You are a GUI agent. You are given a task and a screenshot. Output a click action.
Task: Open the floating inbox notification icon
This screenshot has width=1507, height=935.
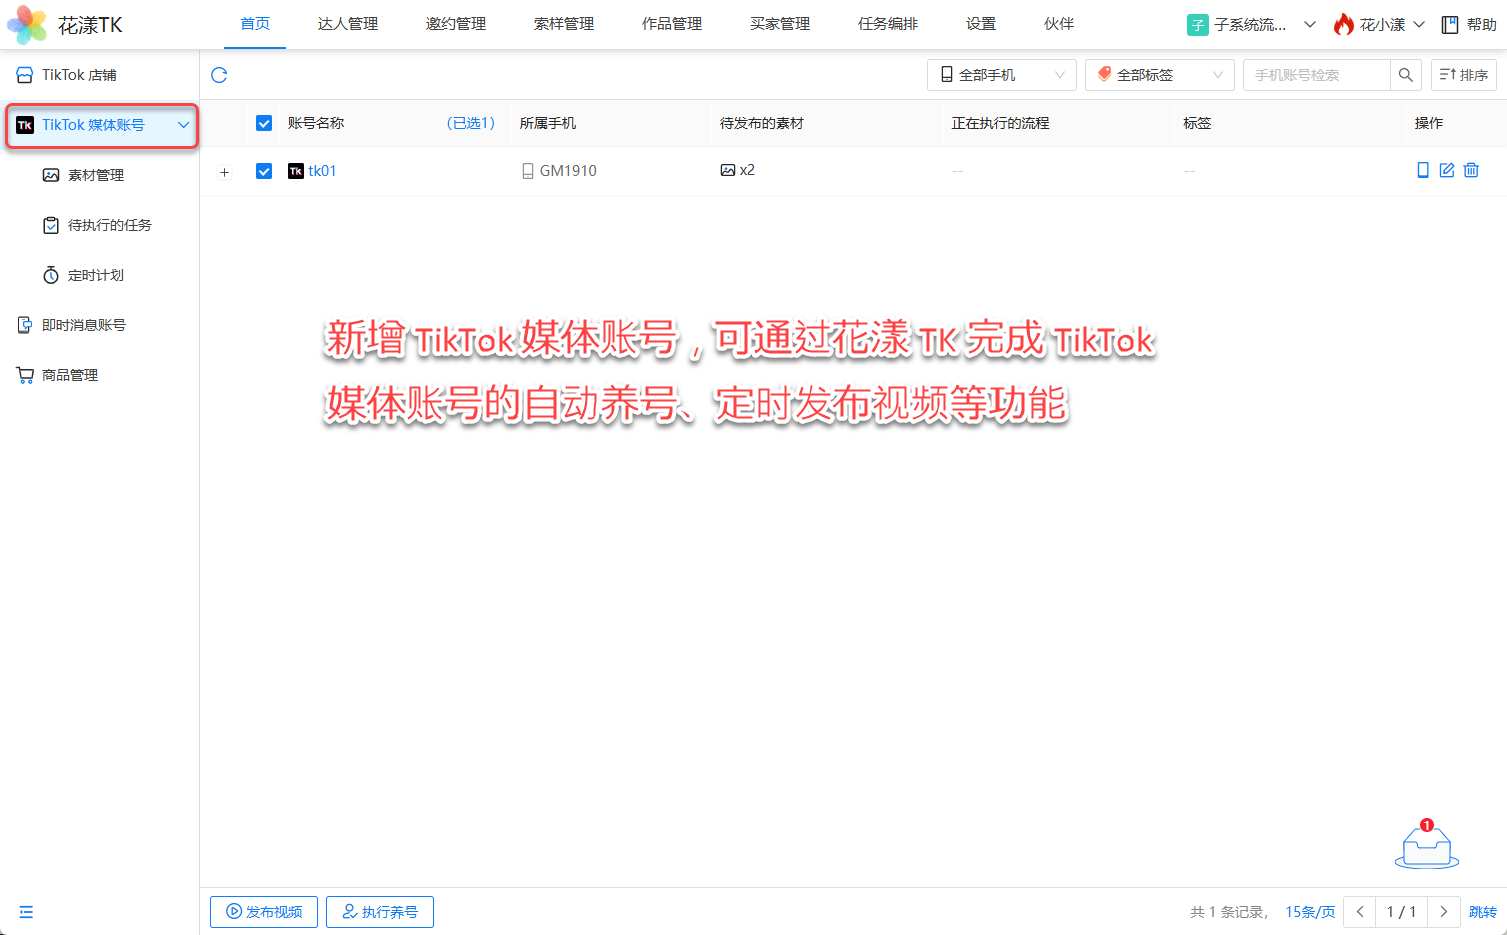point(1427,846)
